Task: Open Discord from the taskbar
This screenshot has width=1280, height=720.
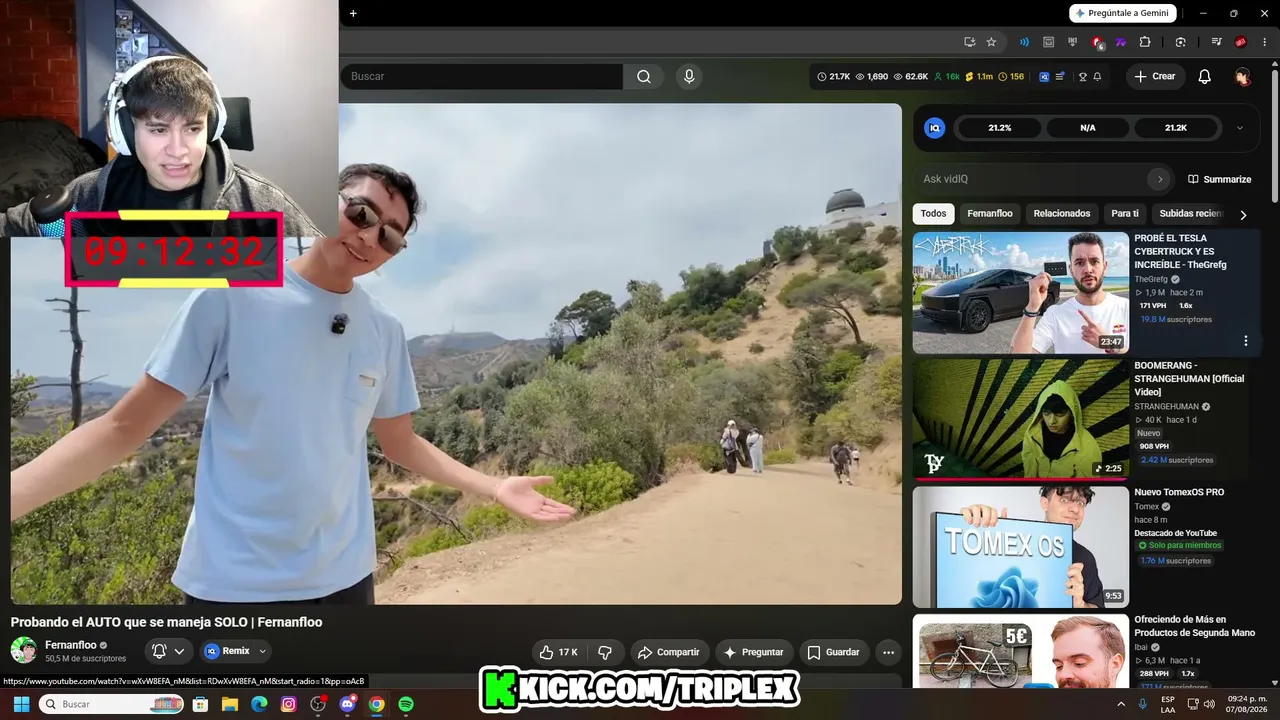Action: pyautogui.click(x=347, y=704)
